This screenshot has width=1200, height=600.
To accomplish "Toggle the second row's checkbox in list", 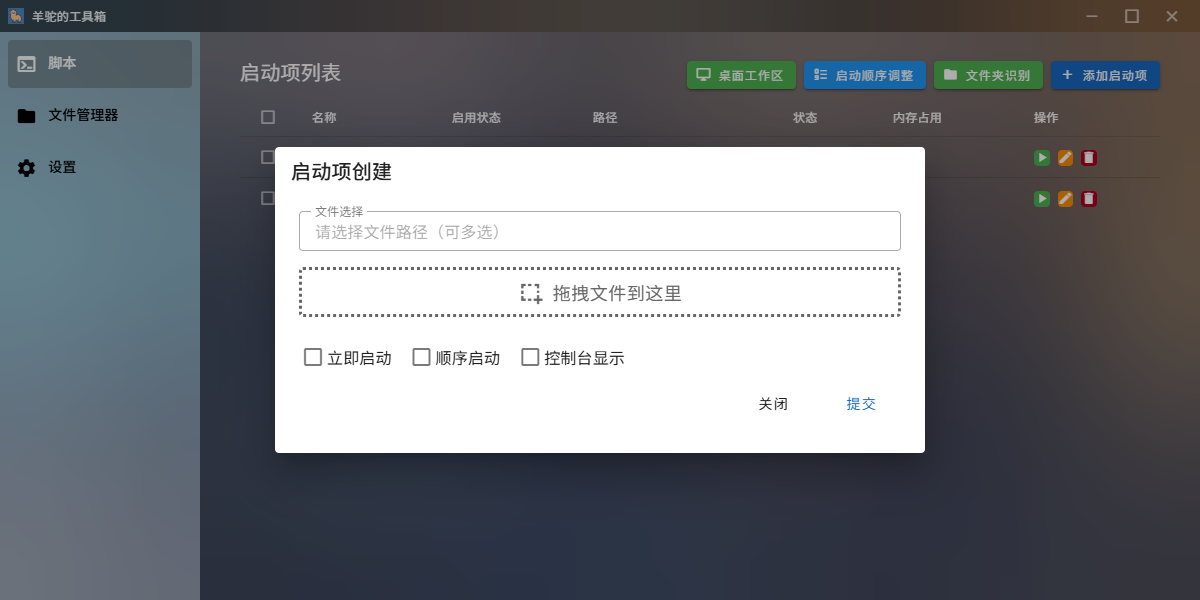I will (267, 198).
